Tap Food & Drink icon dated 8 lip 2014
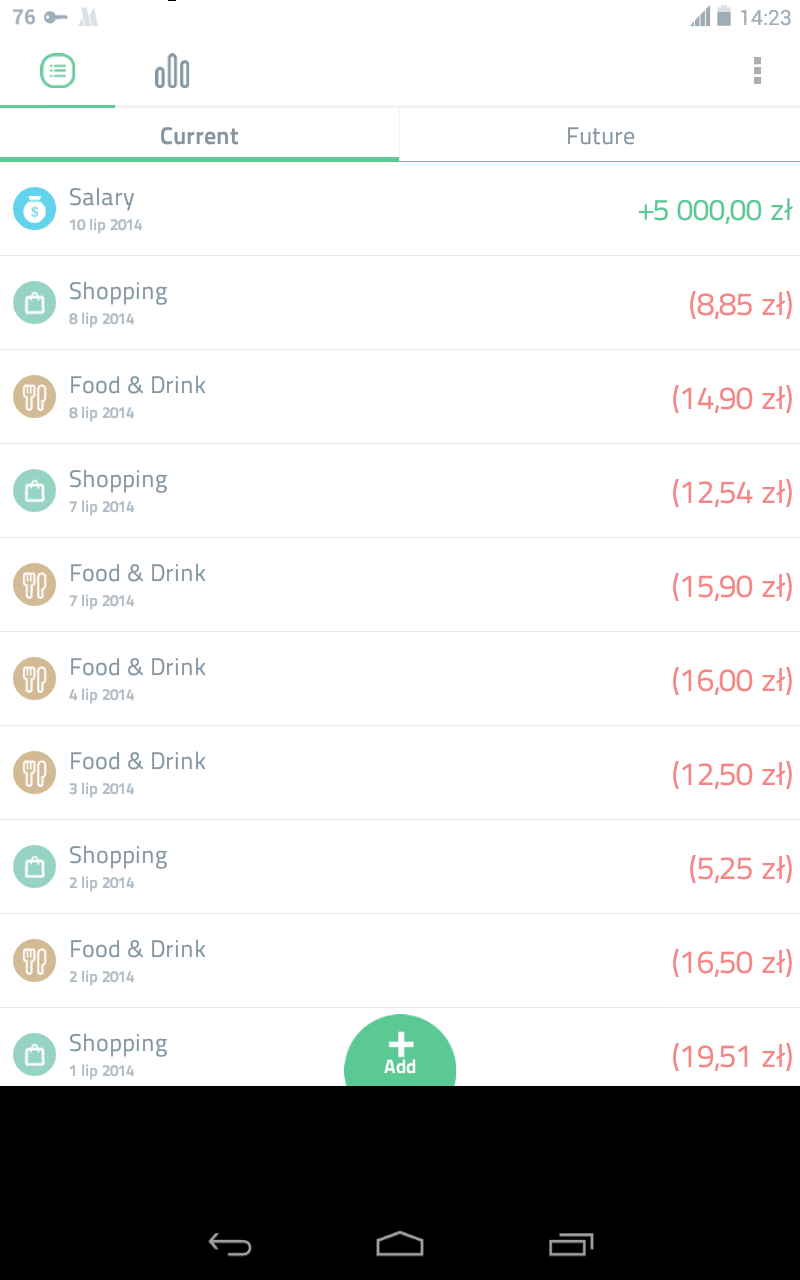The width and height of the screenshot is (800, 1280). tap(34, 397)
